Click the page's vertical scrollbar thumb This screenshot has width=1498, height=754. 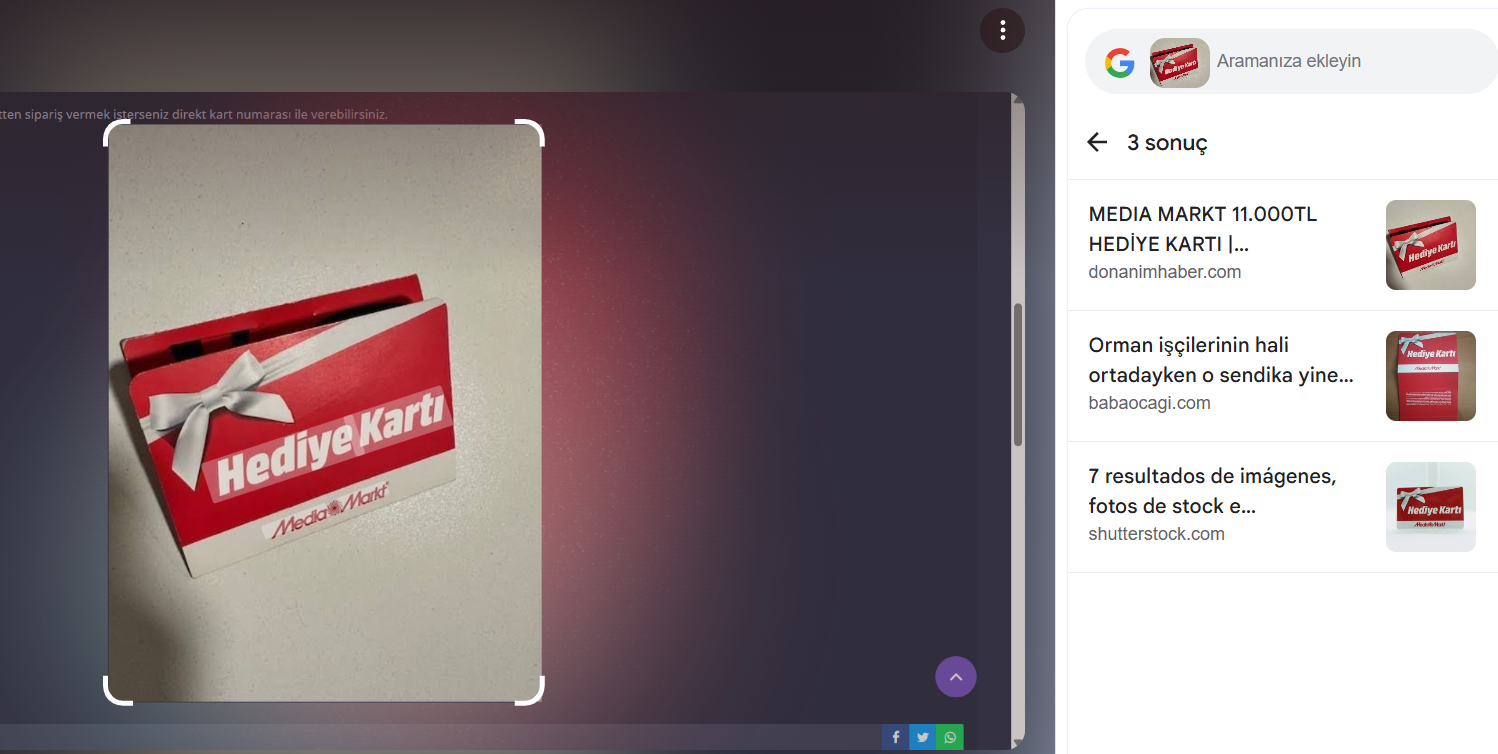(1018, 374)
